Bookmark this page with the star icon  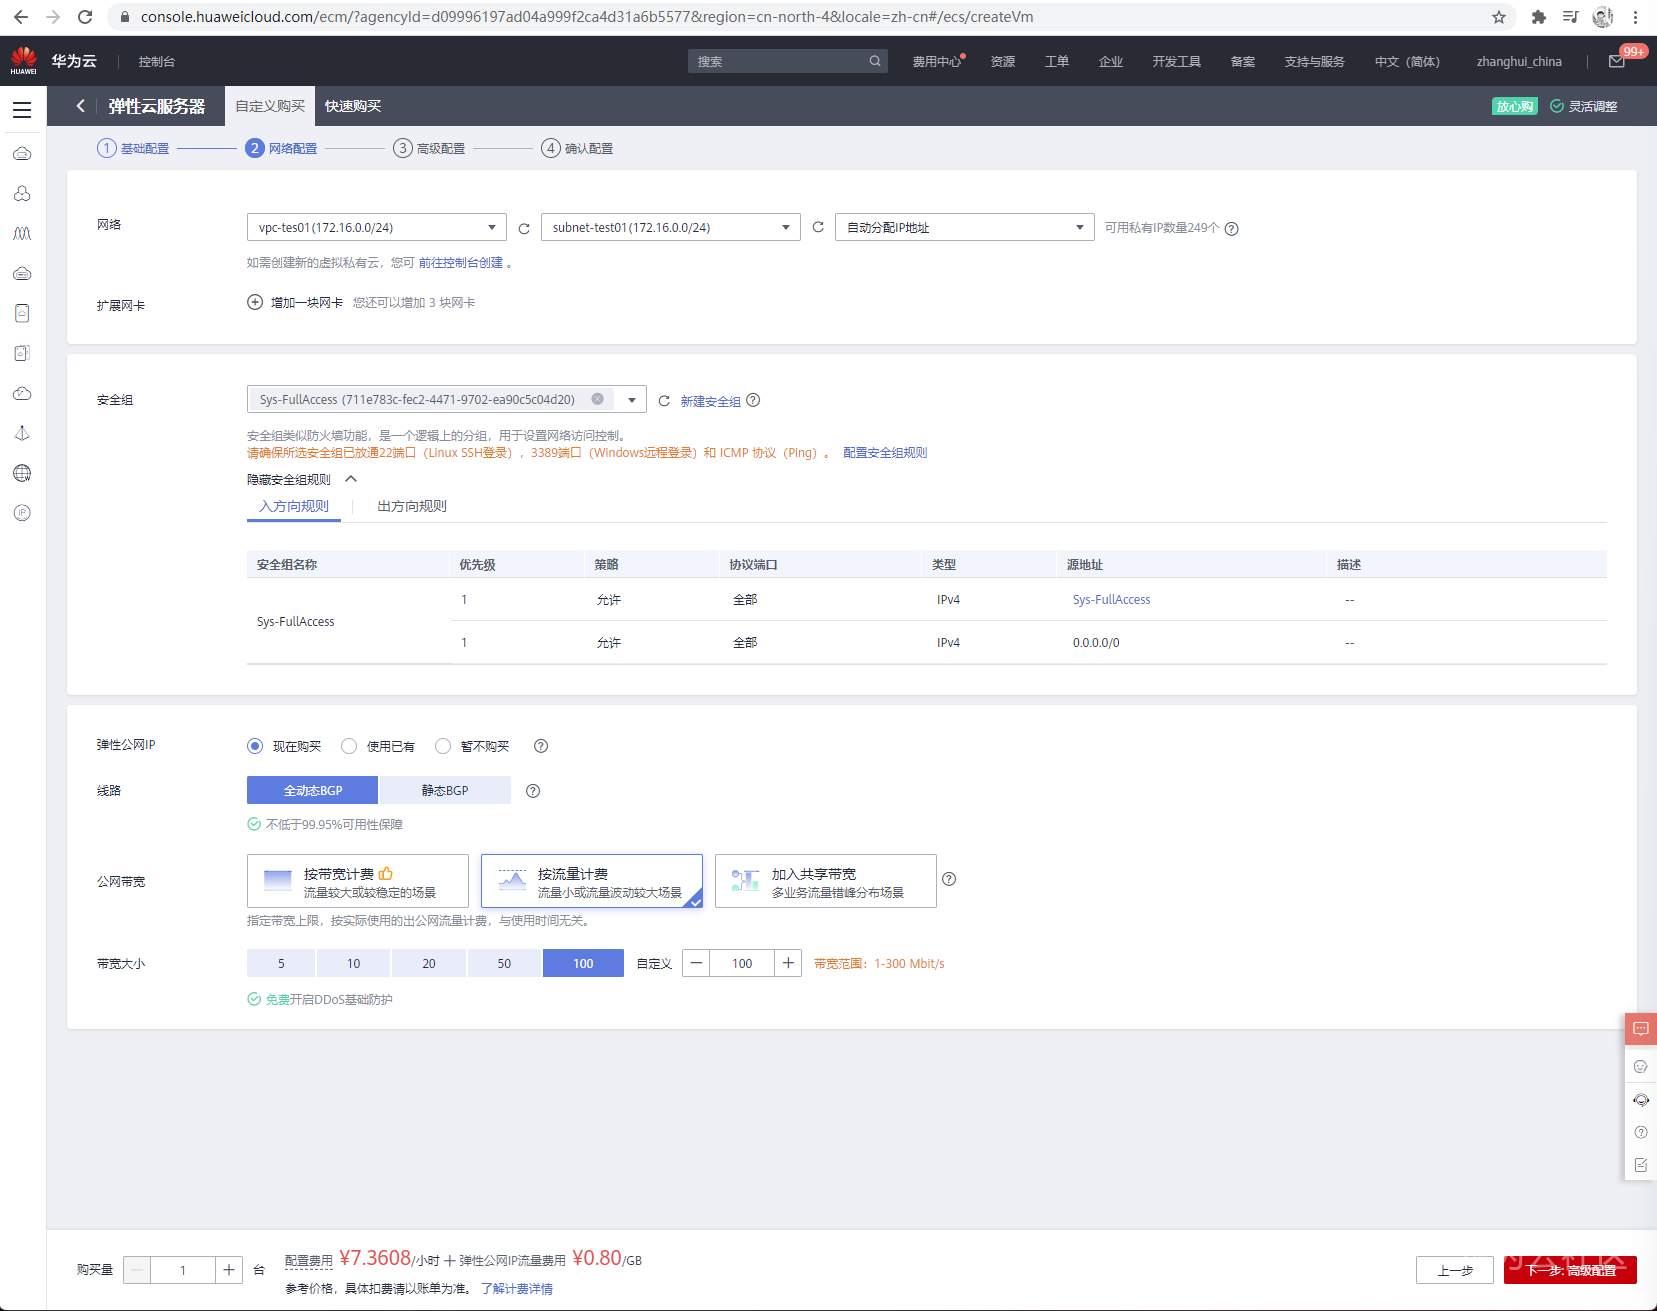click(1498, 17)
